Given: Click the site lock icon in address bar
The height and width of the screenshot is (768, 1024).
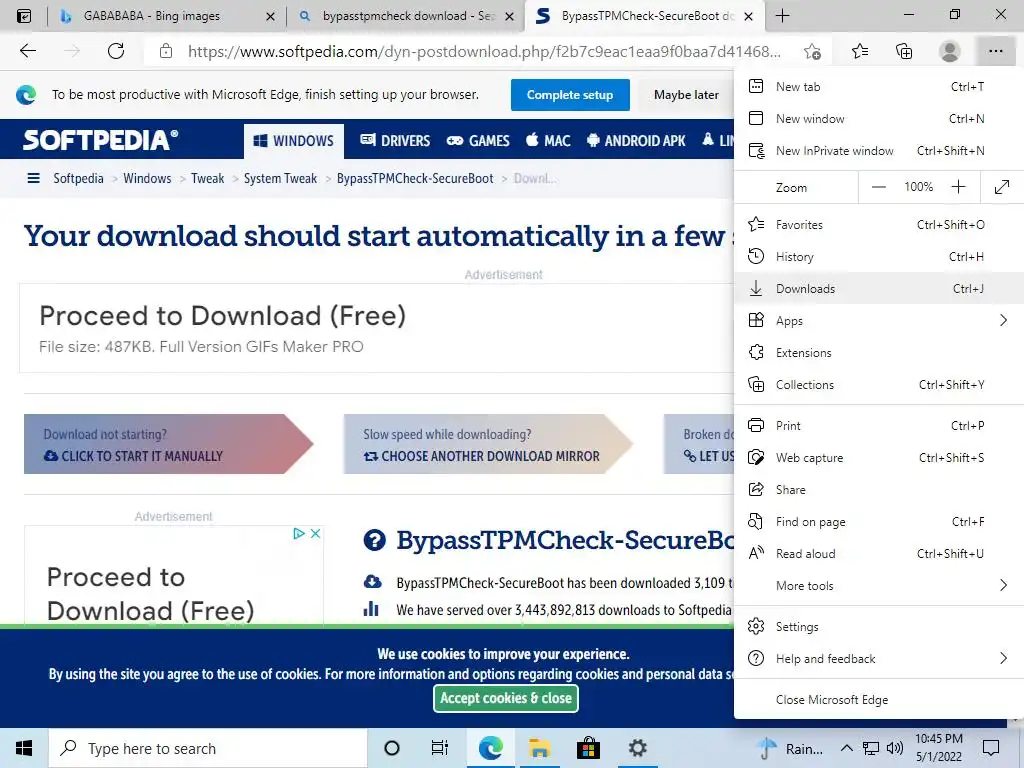Looking at the screenshot, I should point(166,51).
